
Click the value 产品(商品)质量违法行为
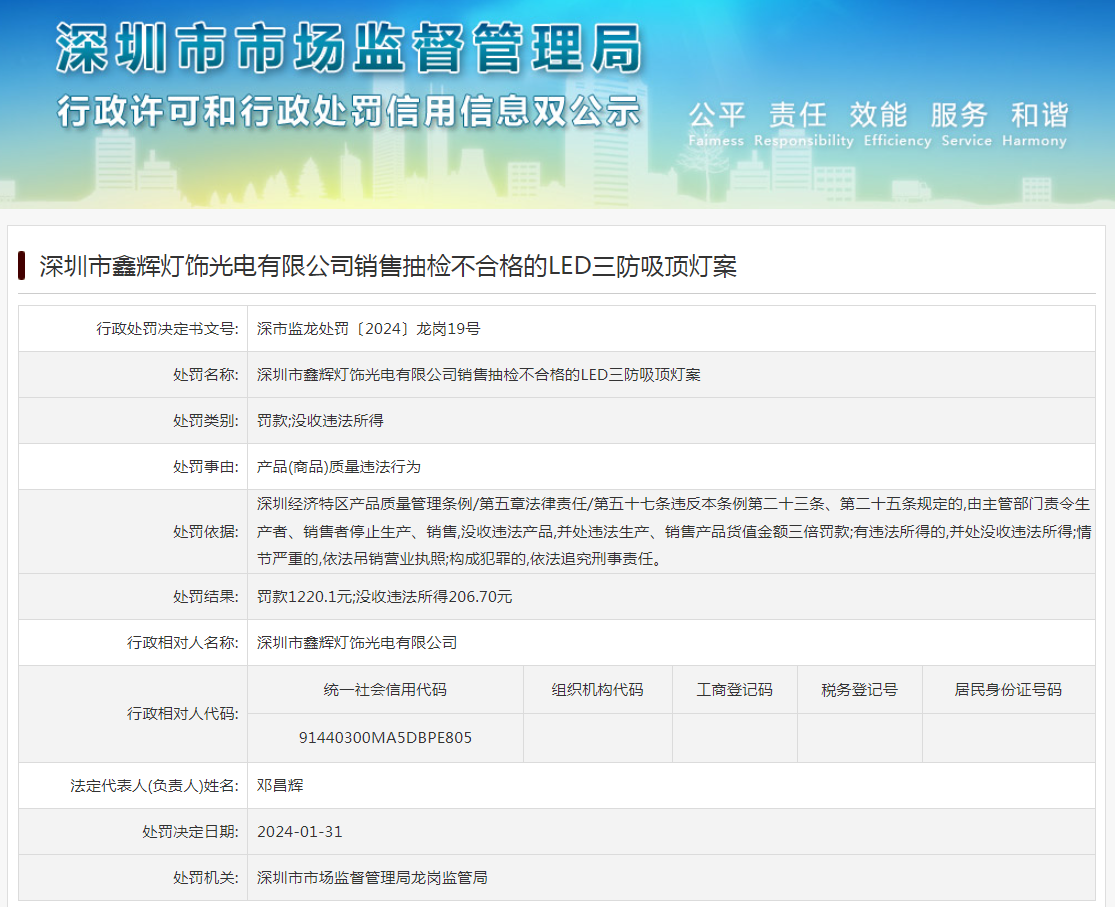click(338, 467)
